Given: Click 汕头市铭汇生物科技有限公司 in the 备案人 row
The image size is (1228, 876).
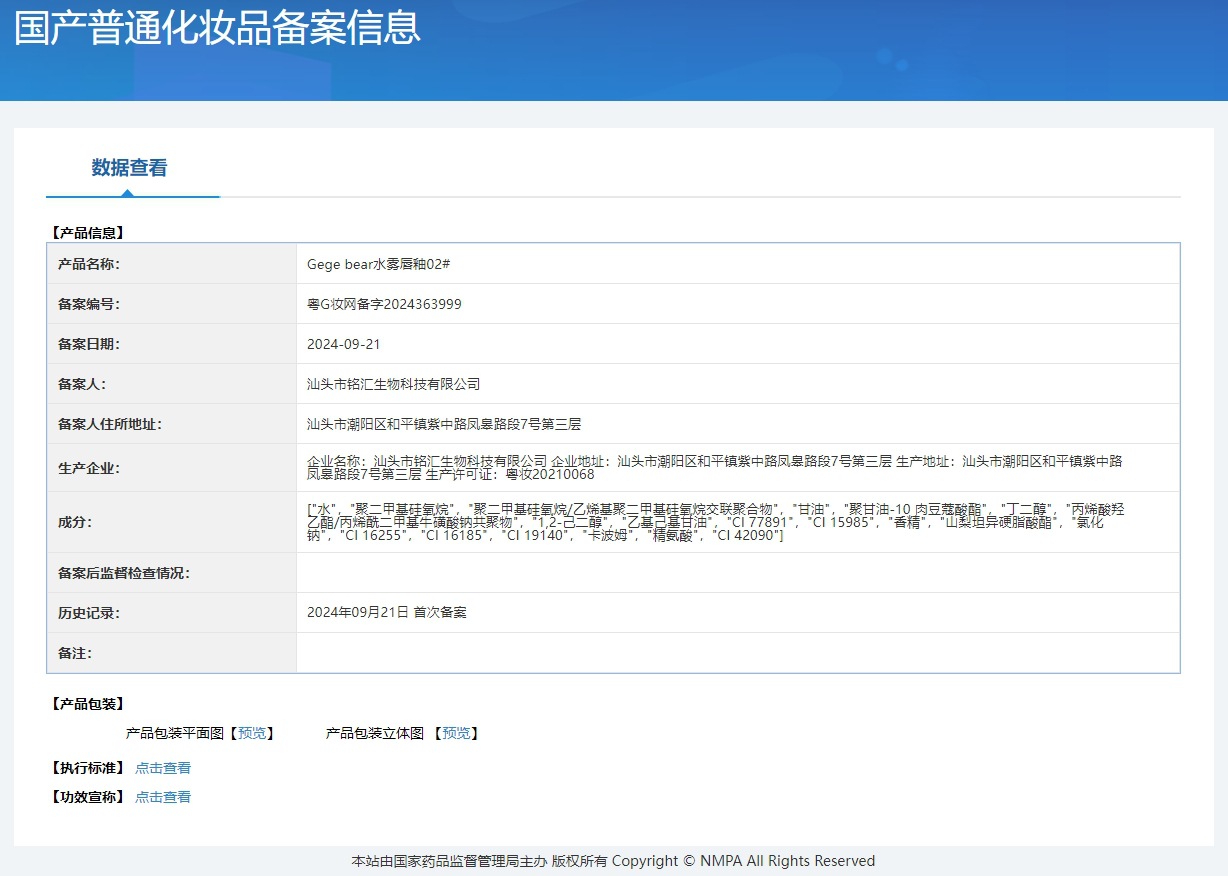Looking at the screenshot, I should (x=393, y=384).
